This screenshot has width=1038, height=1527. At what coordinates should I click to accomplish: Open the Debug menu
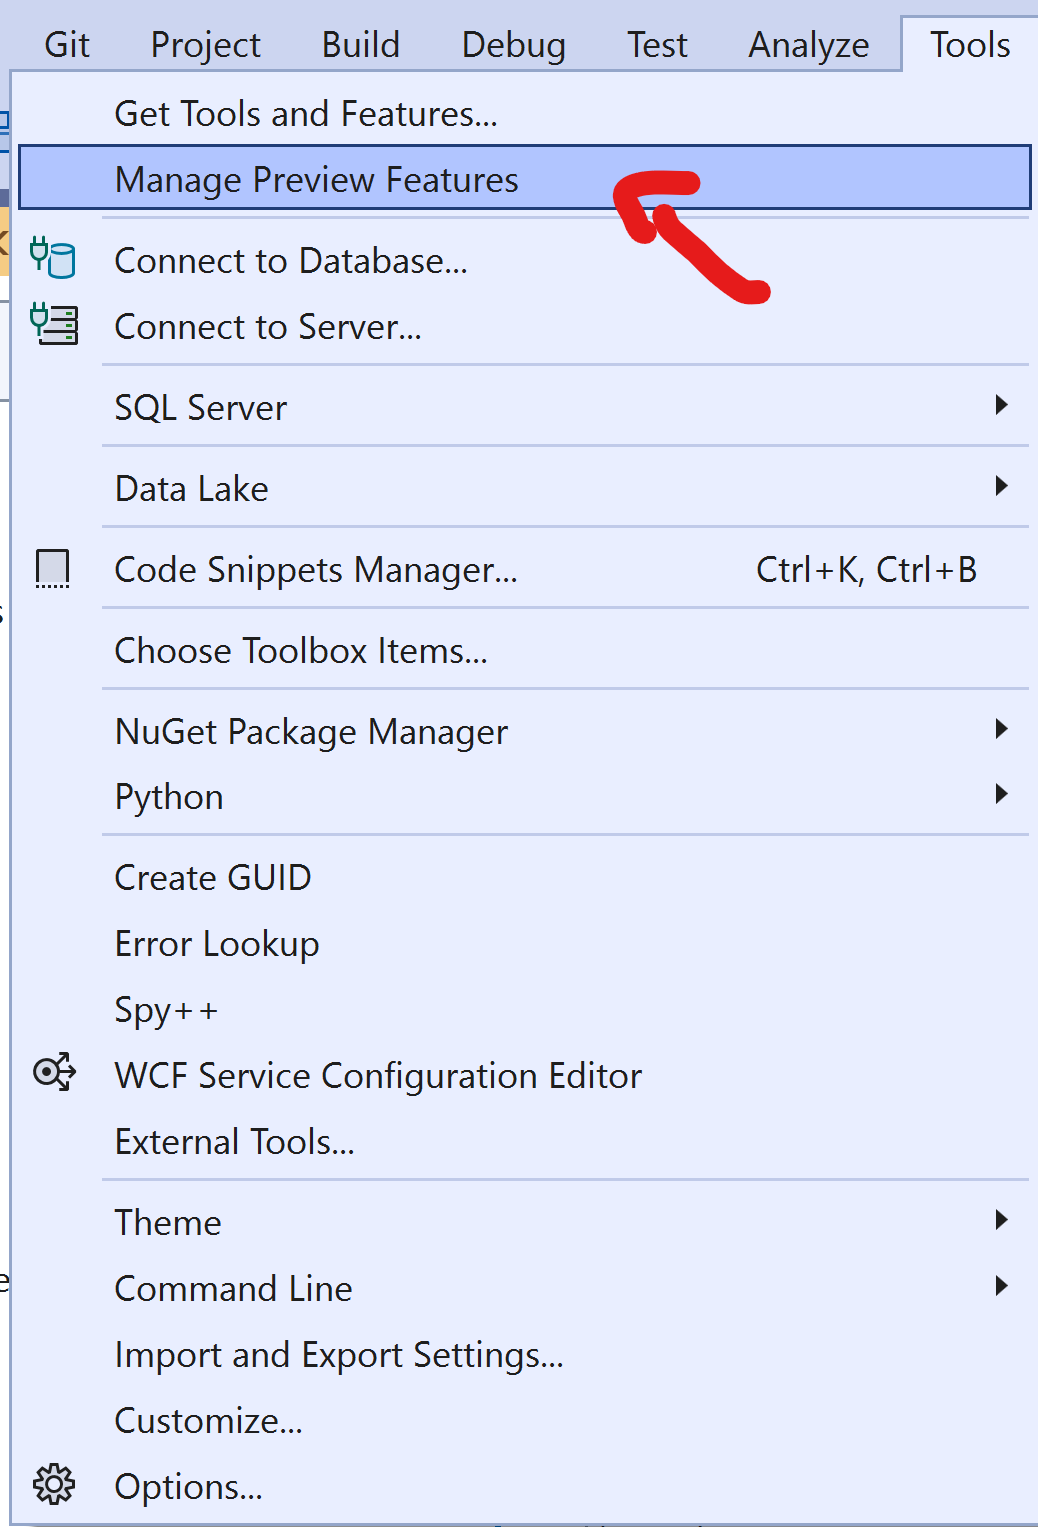click(x=513, y=45)
